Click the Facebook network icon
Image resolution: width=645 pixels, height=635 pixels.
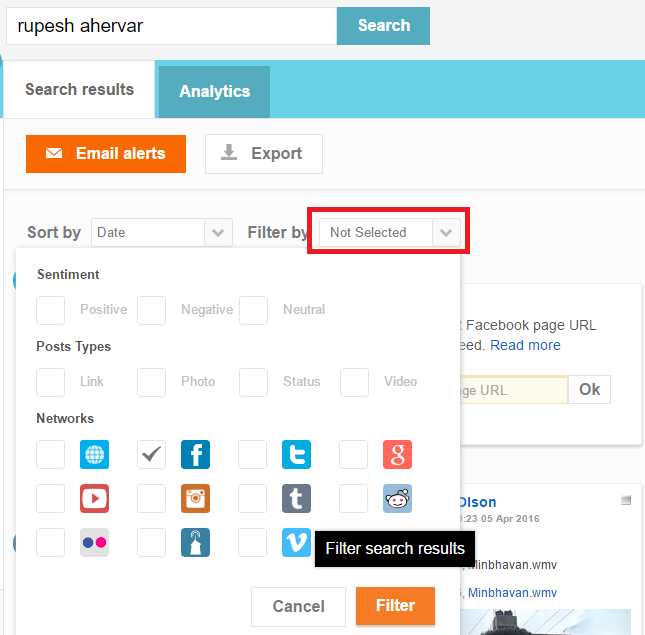coord(195,454)
